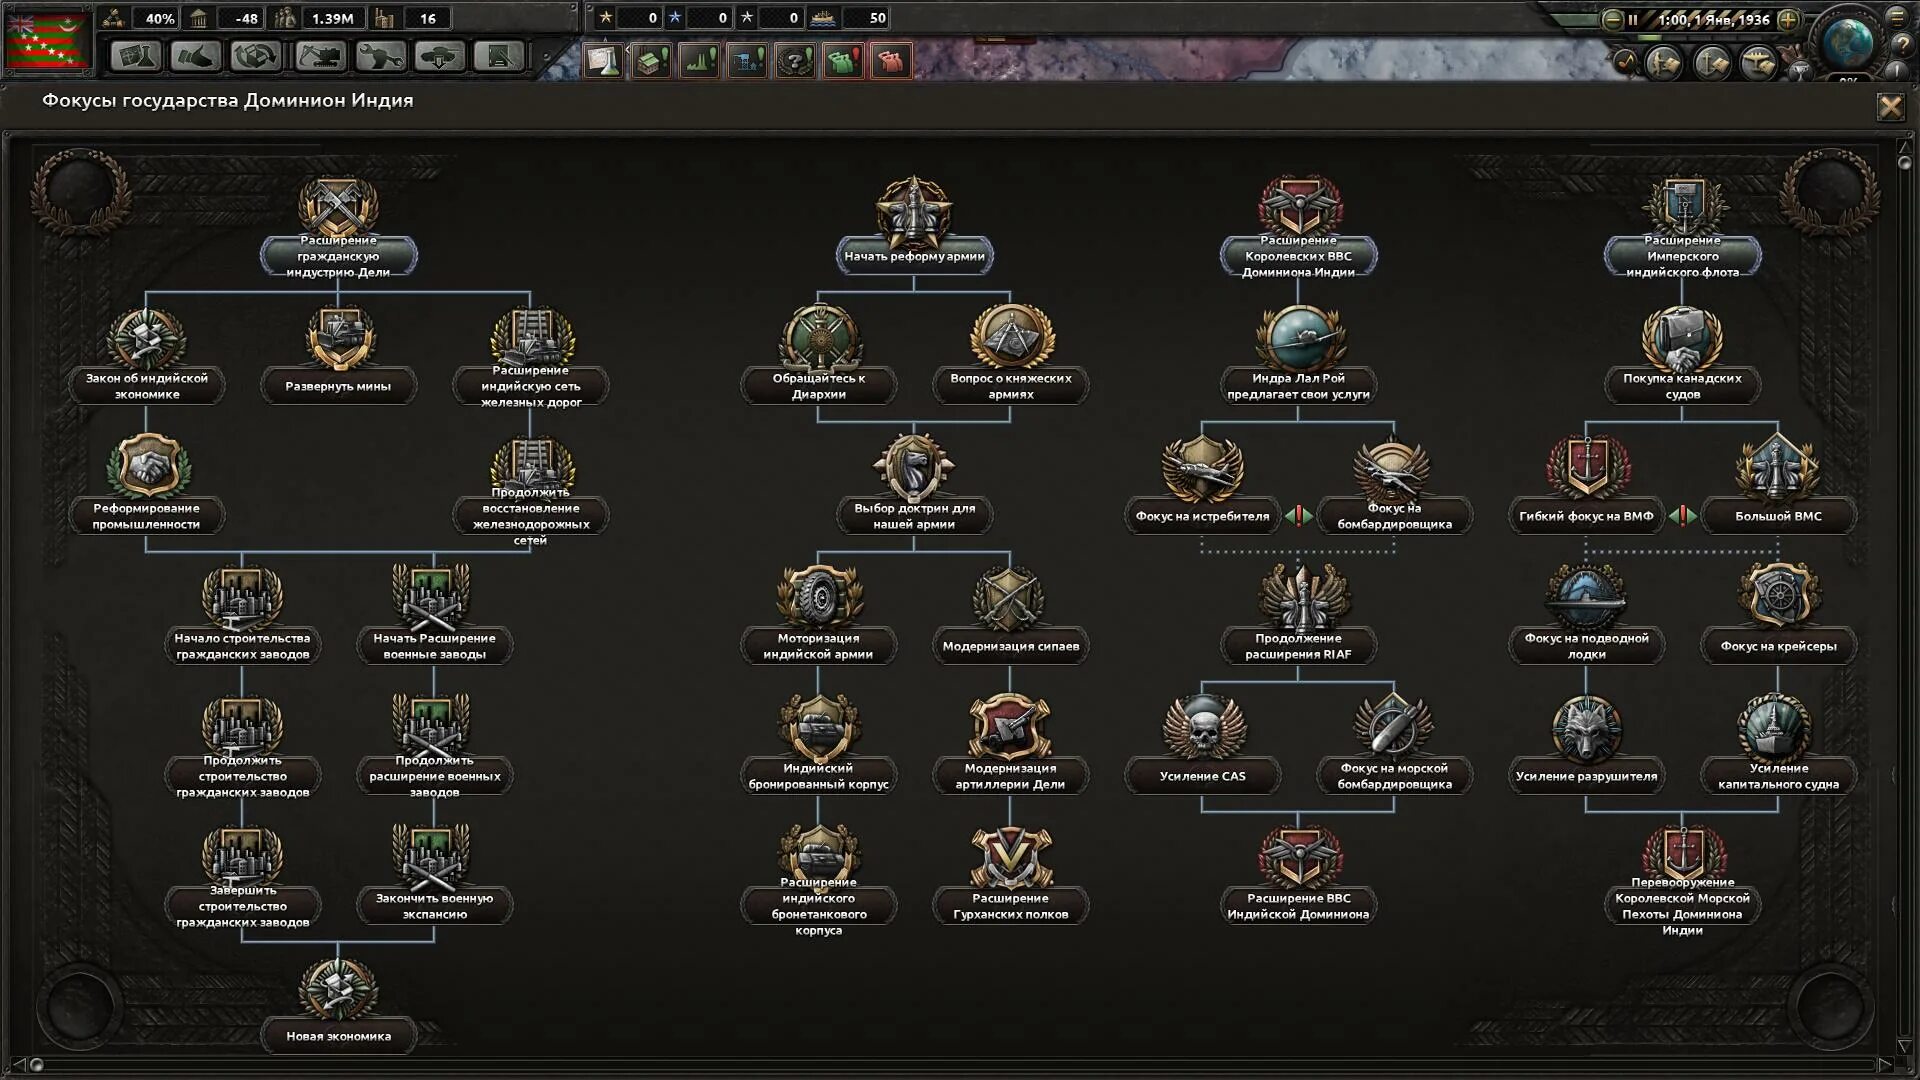Open the Diplomacy handshake tab
The height and width of the screenshot is (1080, 1920).
click(196, 56)
